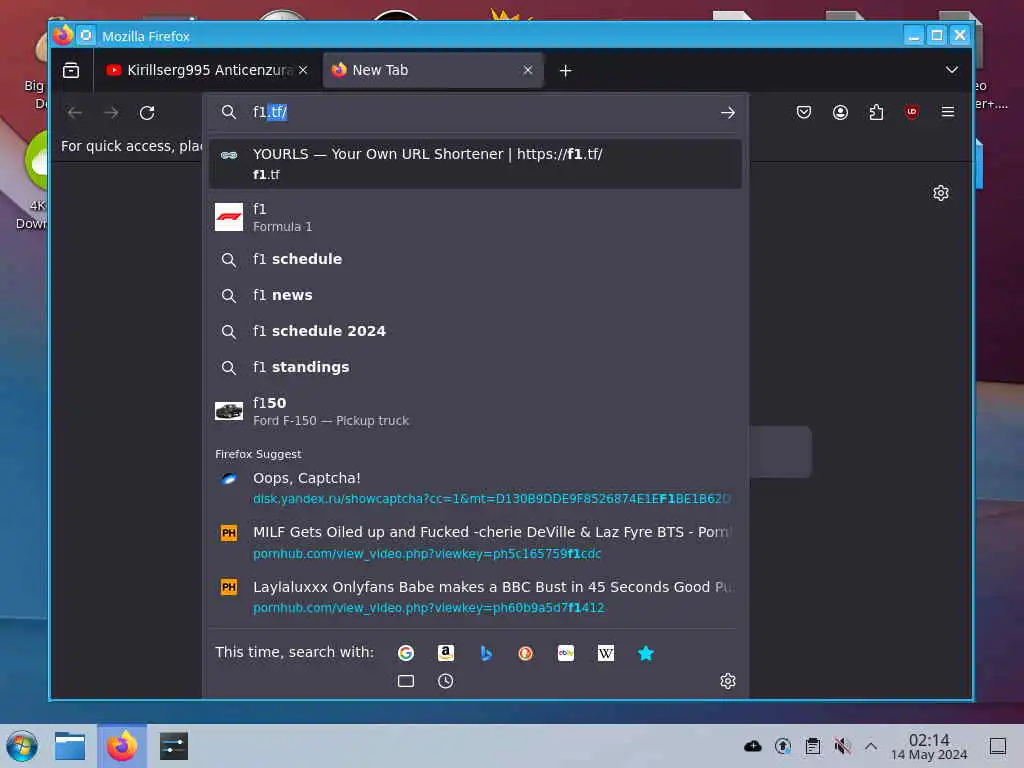Search open tabs with tabs icon
This screenshot has height=768, width=1024.
click(406, 681)
